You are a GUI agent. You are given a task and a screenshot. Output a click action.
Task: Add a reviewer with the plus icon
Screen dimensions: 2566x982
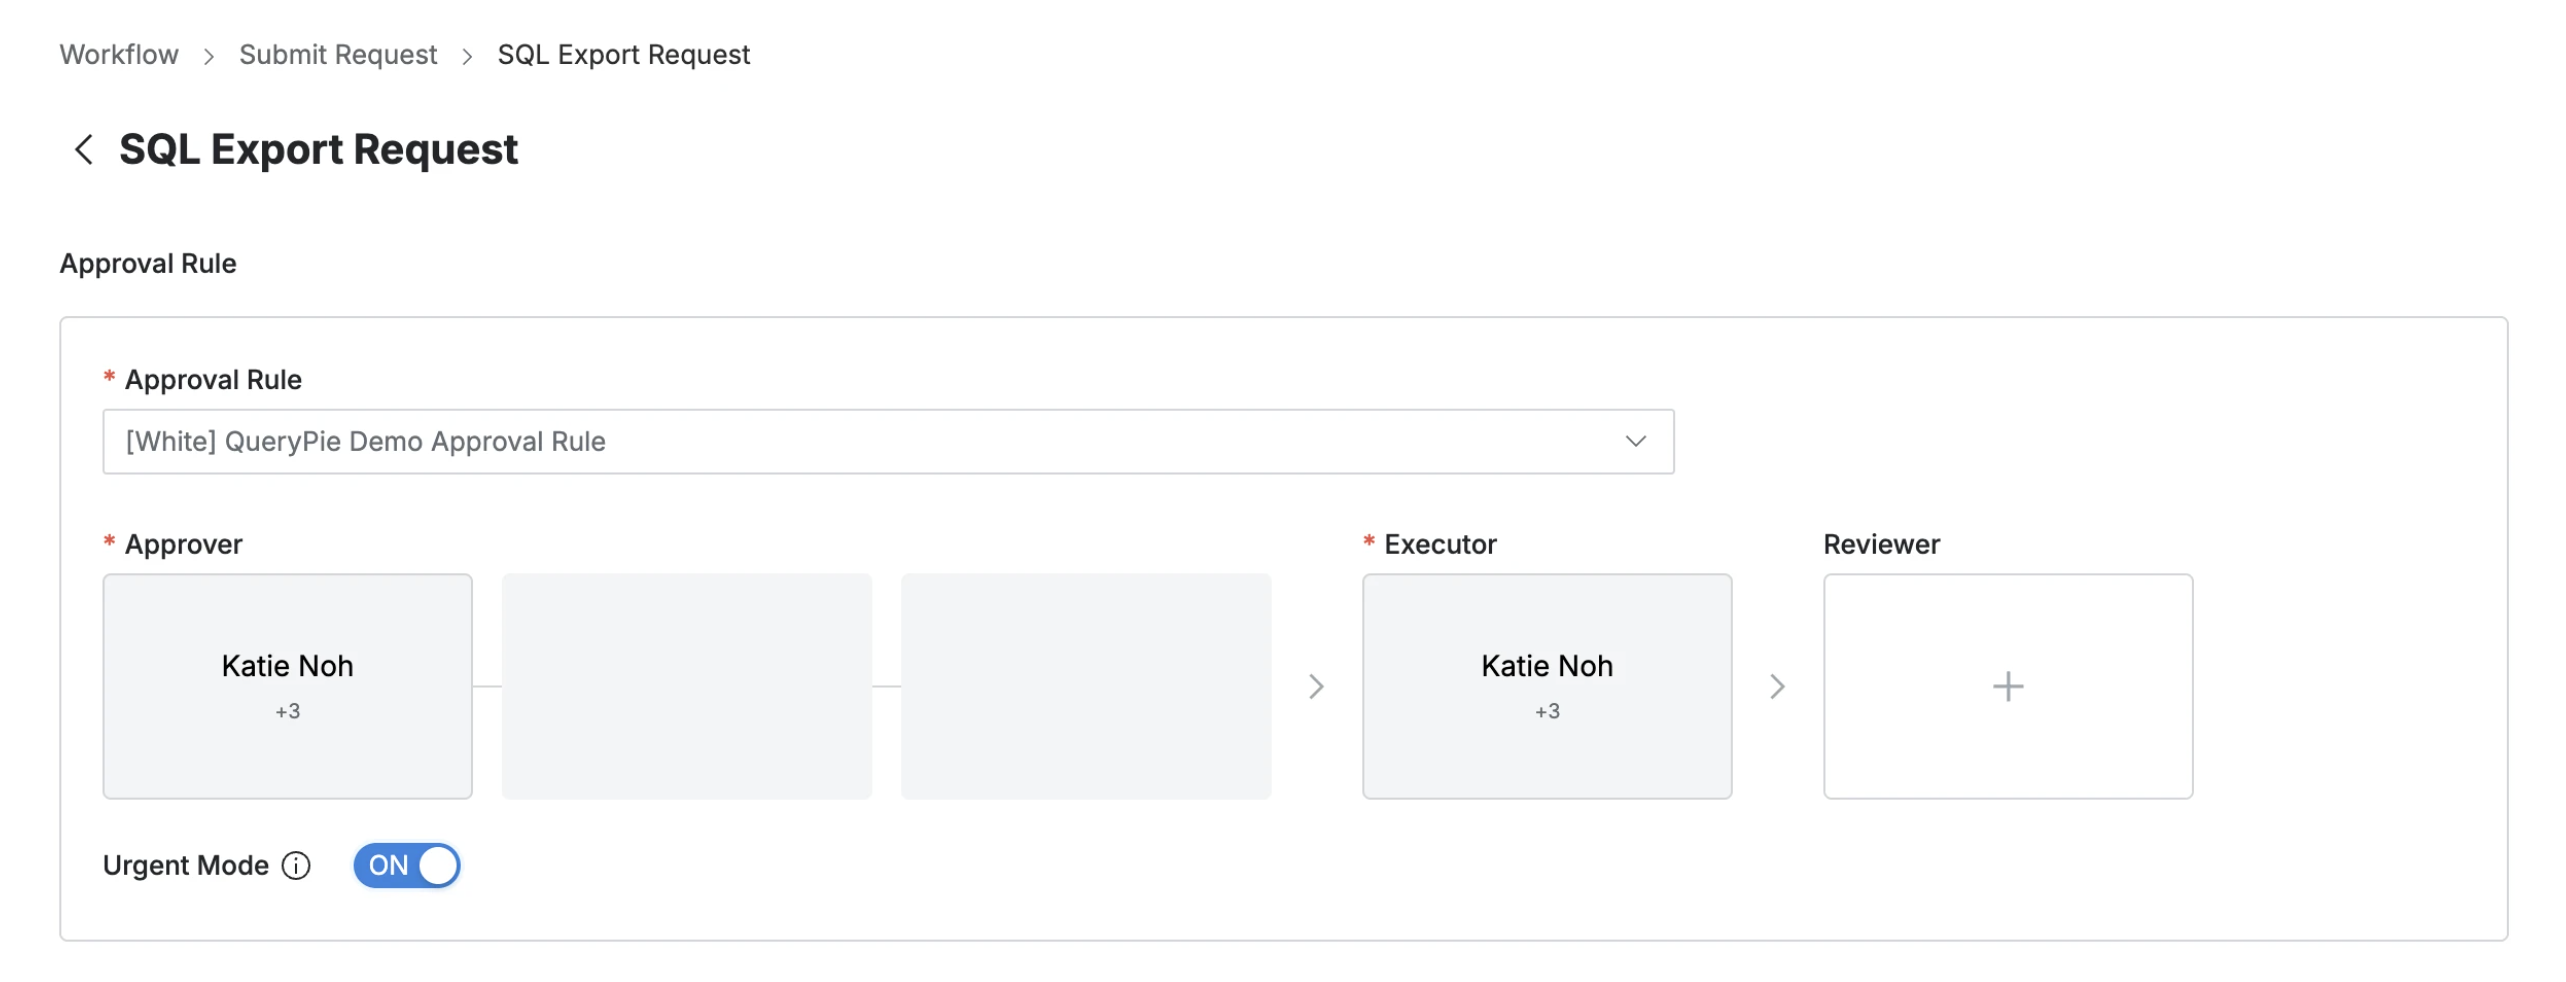tap(2007, 686)
